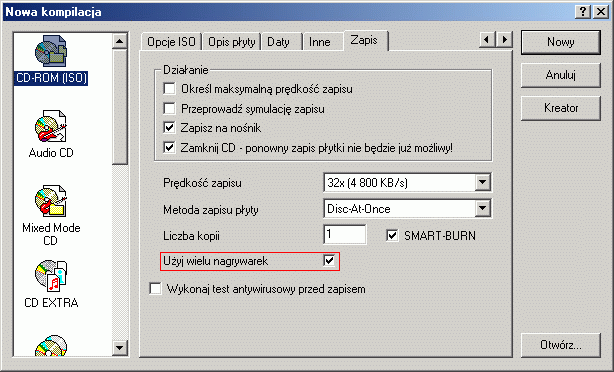
Task: Pick the Mixed Mode CD icon
Action: coord(51,215)
